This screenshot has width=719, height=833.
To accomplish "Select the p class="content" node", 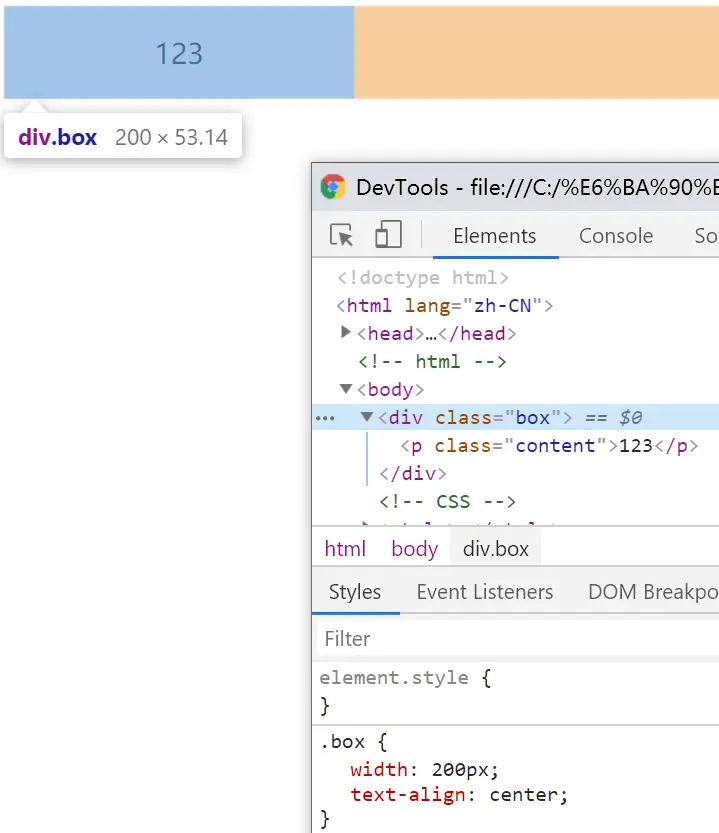I will click(x=549, y=446).
